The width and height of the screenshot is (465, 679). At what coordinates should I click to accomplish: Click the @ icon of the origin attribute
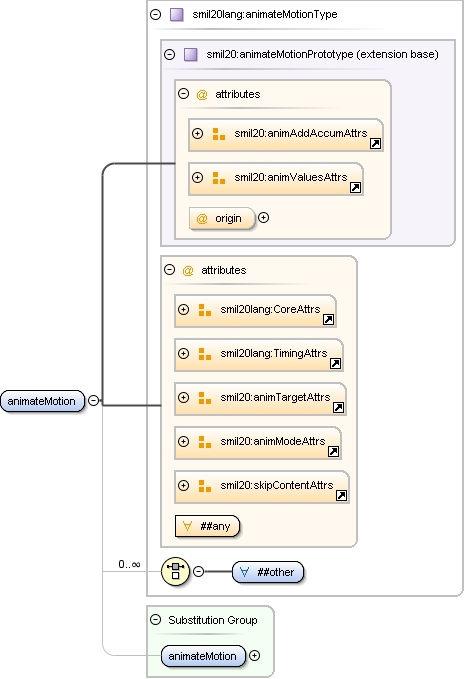click(202, 219)
